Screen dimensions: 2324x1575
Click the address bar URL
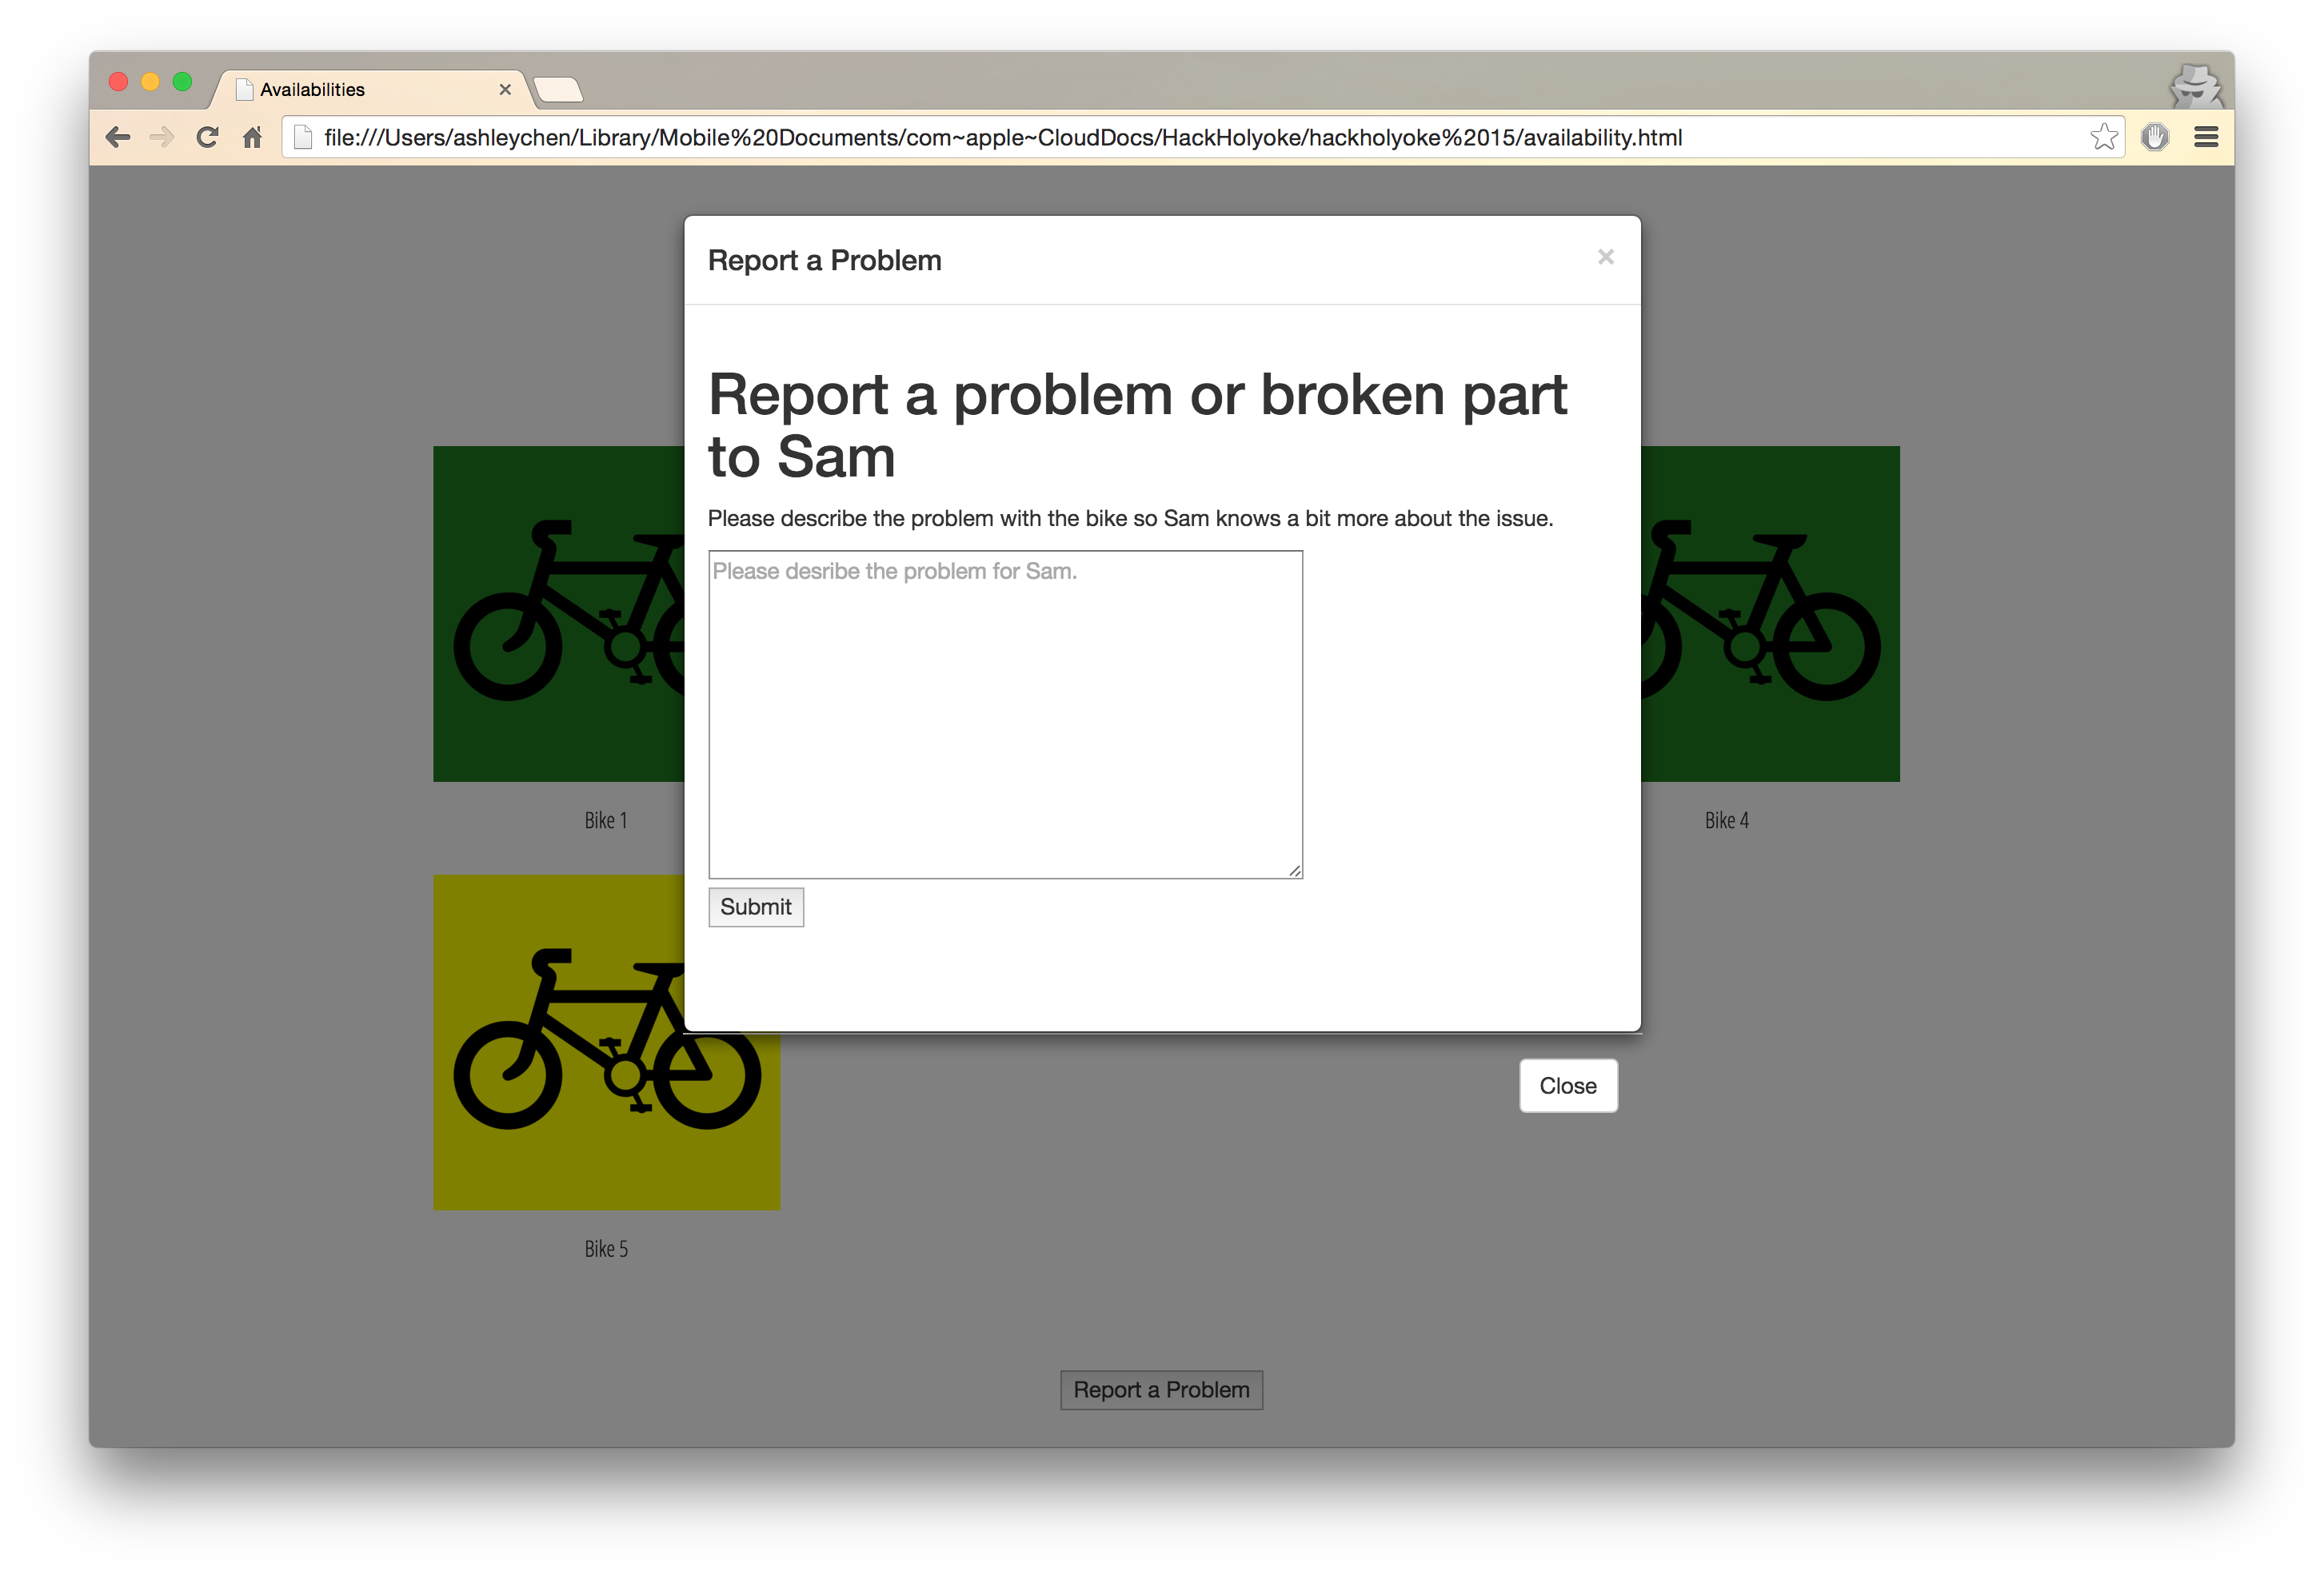(x=1002, y=137)
